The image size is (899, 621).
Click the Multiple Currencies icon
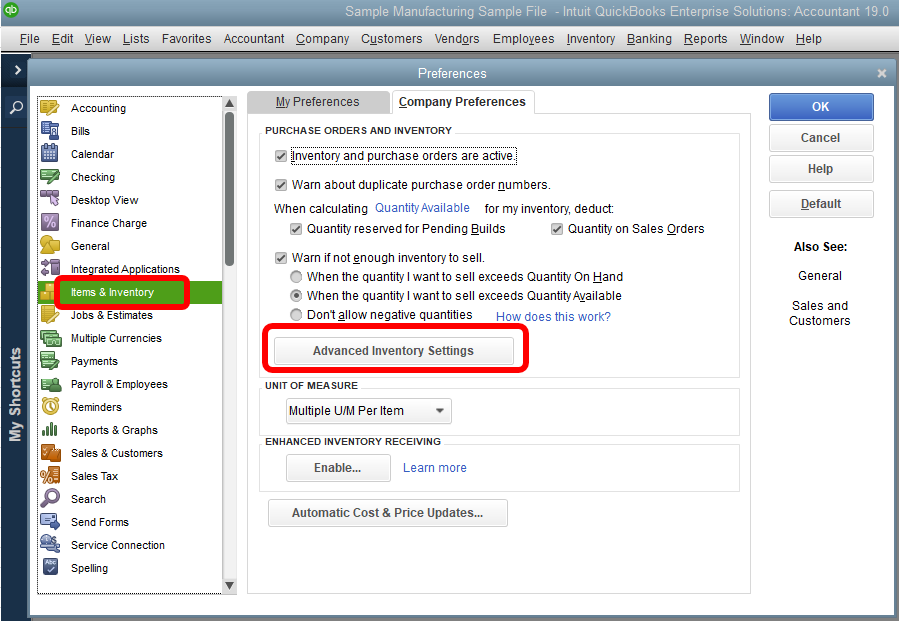(x=50, y=338)
